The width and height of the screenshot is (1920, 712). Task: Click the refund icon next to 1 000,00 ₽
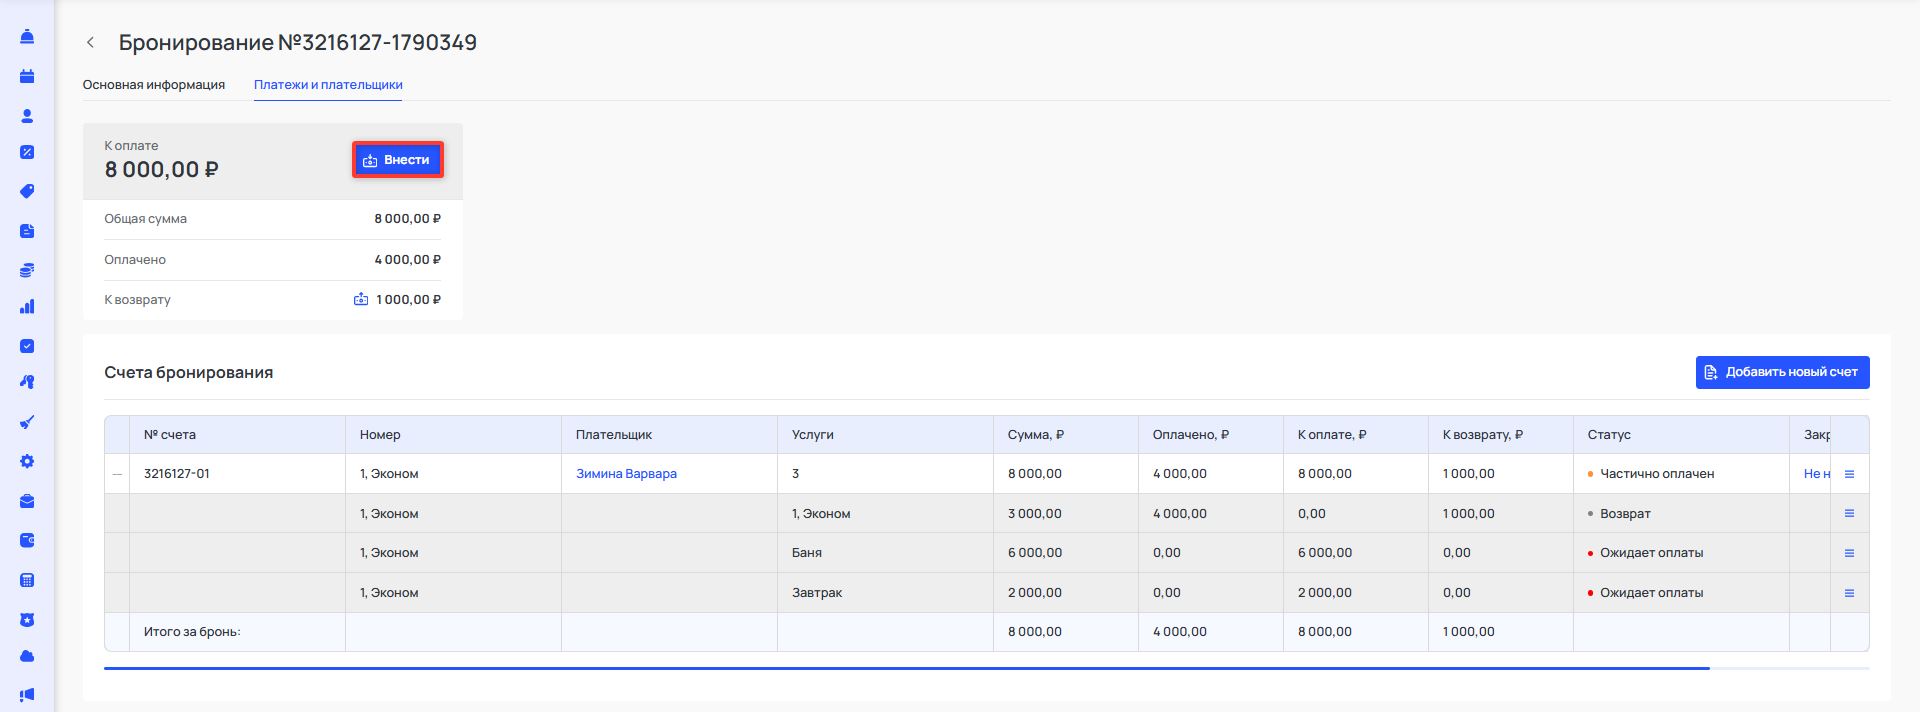click(361, 299)
